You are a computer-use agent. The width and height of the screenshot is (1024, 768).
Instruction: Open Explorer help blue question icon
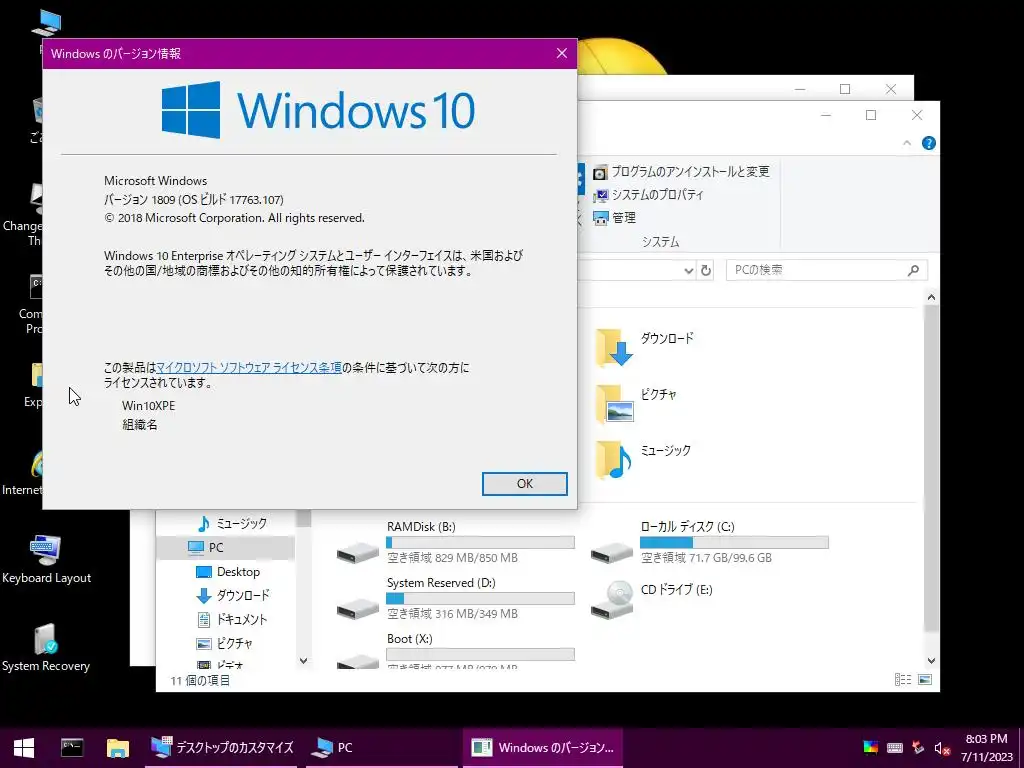(x=928, y=143)
